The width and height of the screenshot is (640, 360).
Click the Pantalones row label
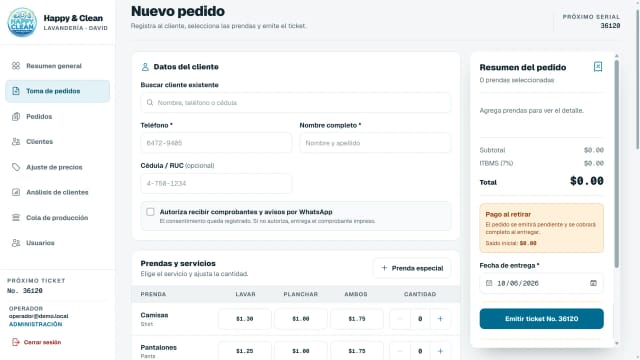(x=158, y=347)
